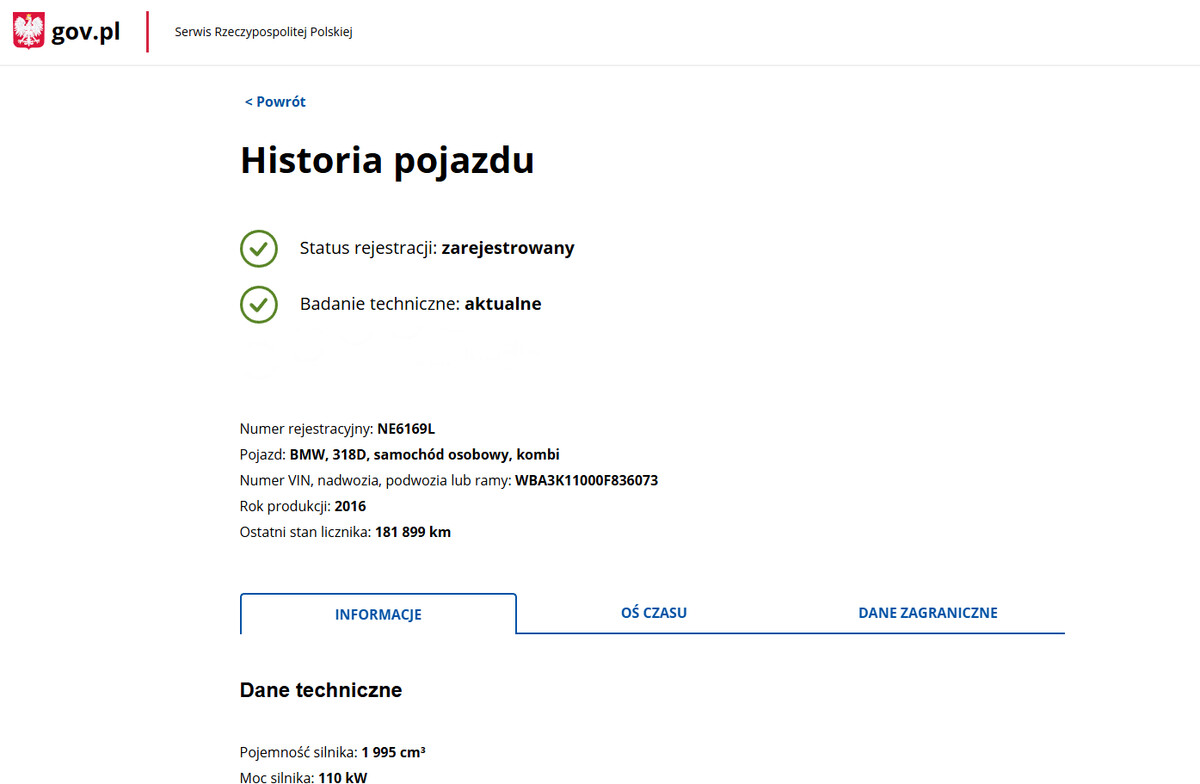Click the VIN number WBA3K11000F836073
Image resolution: width=1200 pixels, height=784 pixels.
(x=586, y=481)
